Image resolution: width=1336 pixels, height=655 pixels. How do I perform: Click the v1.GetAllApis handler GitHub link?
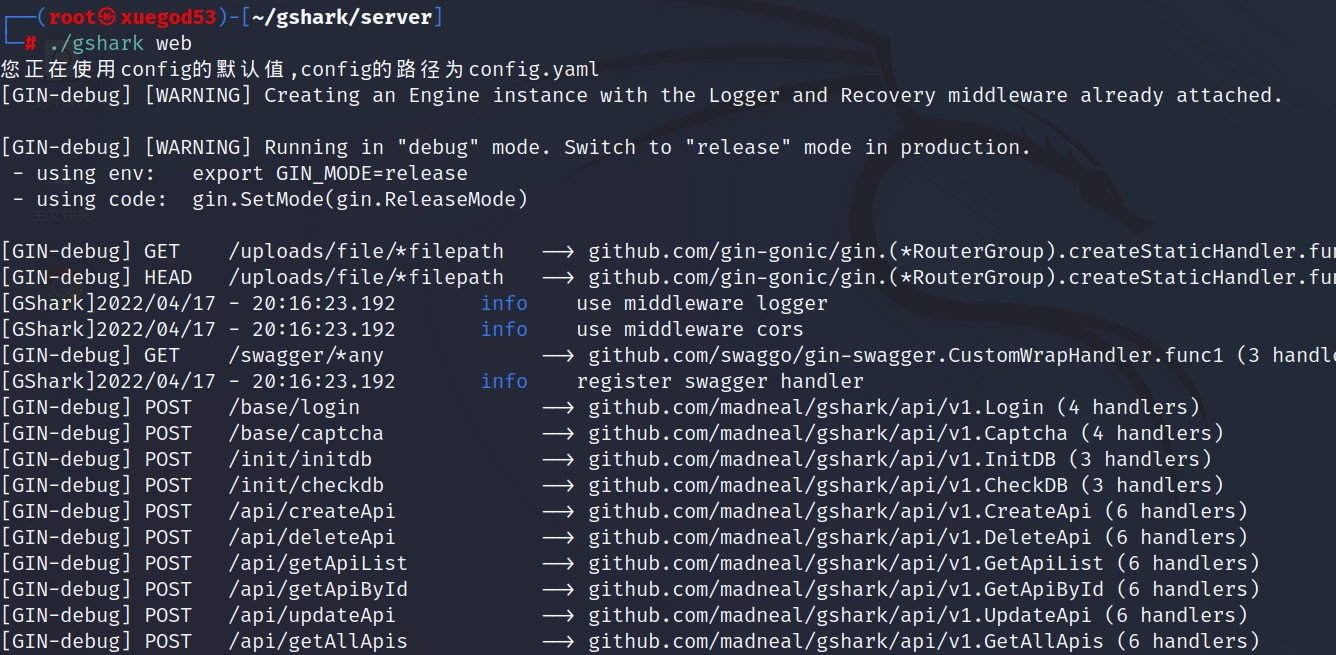click(846, 641)
